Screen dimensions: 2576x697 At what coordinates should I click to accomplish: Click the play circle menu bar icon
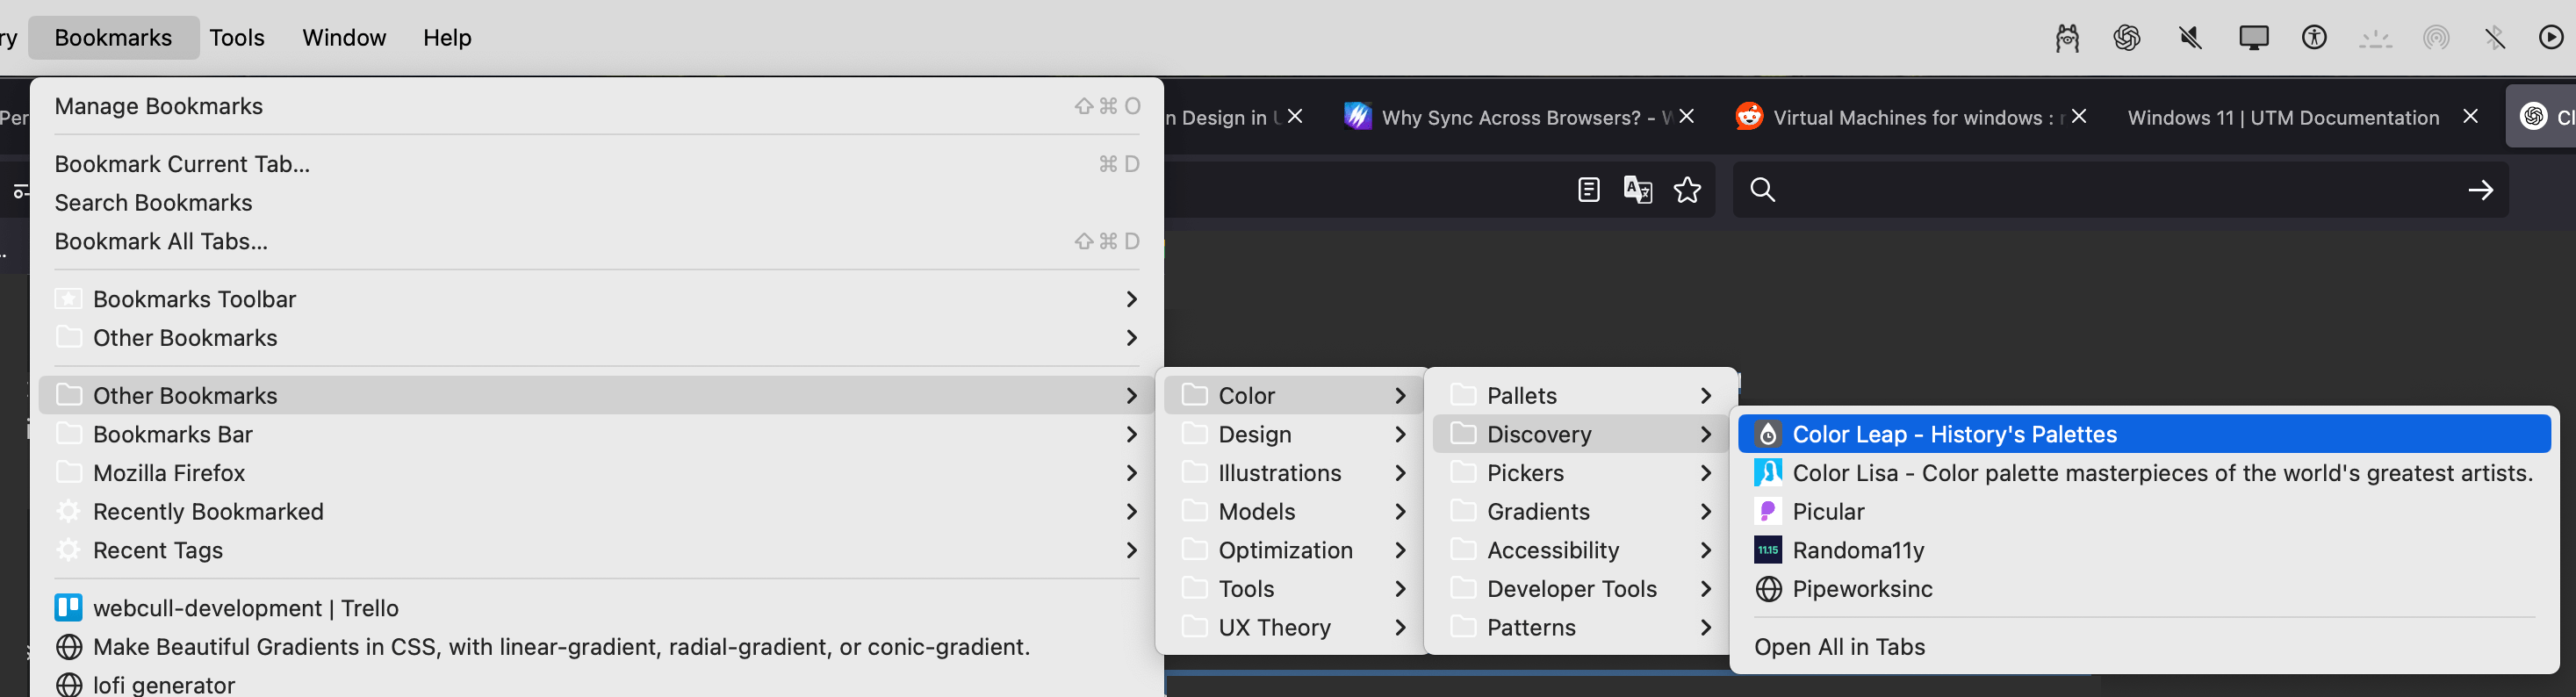click(2551, 38)
